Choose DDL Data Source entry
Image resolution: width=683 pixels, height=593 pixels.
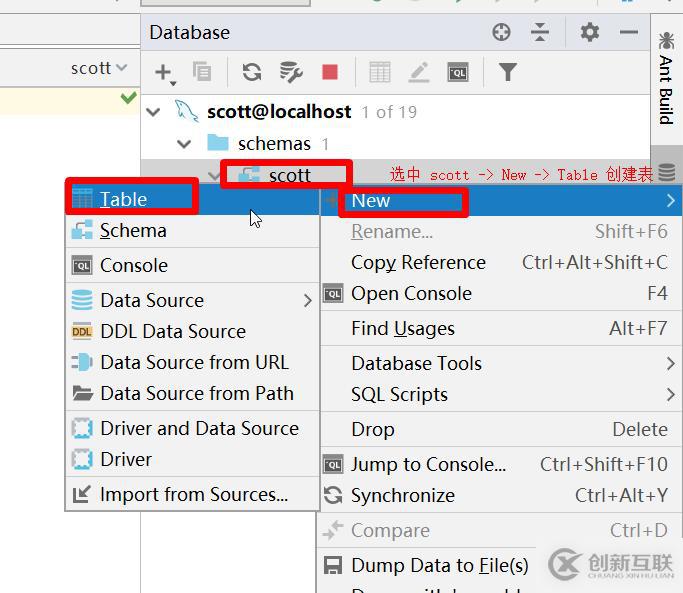tap(193, 332)
